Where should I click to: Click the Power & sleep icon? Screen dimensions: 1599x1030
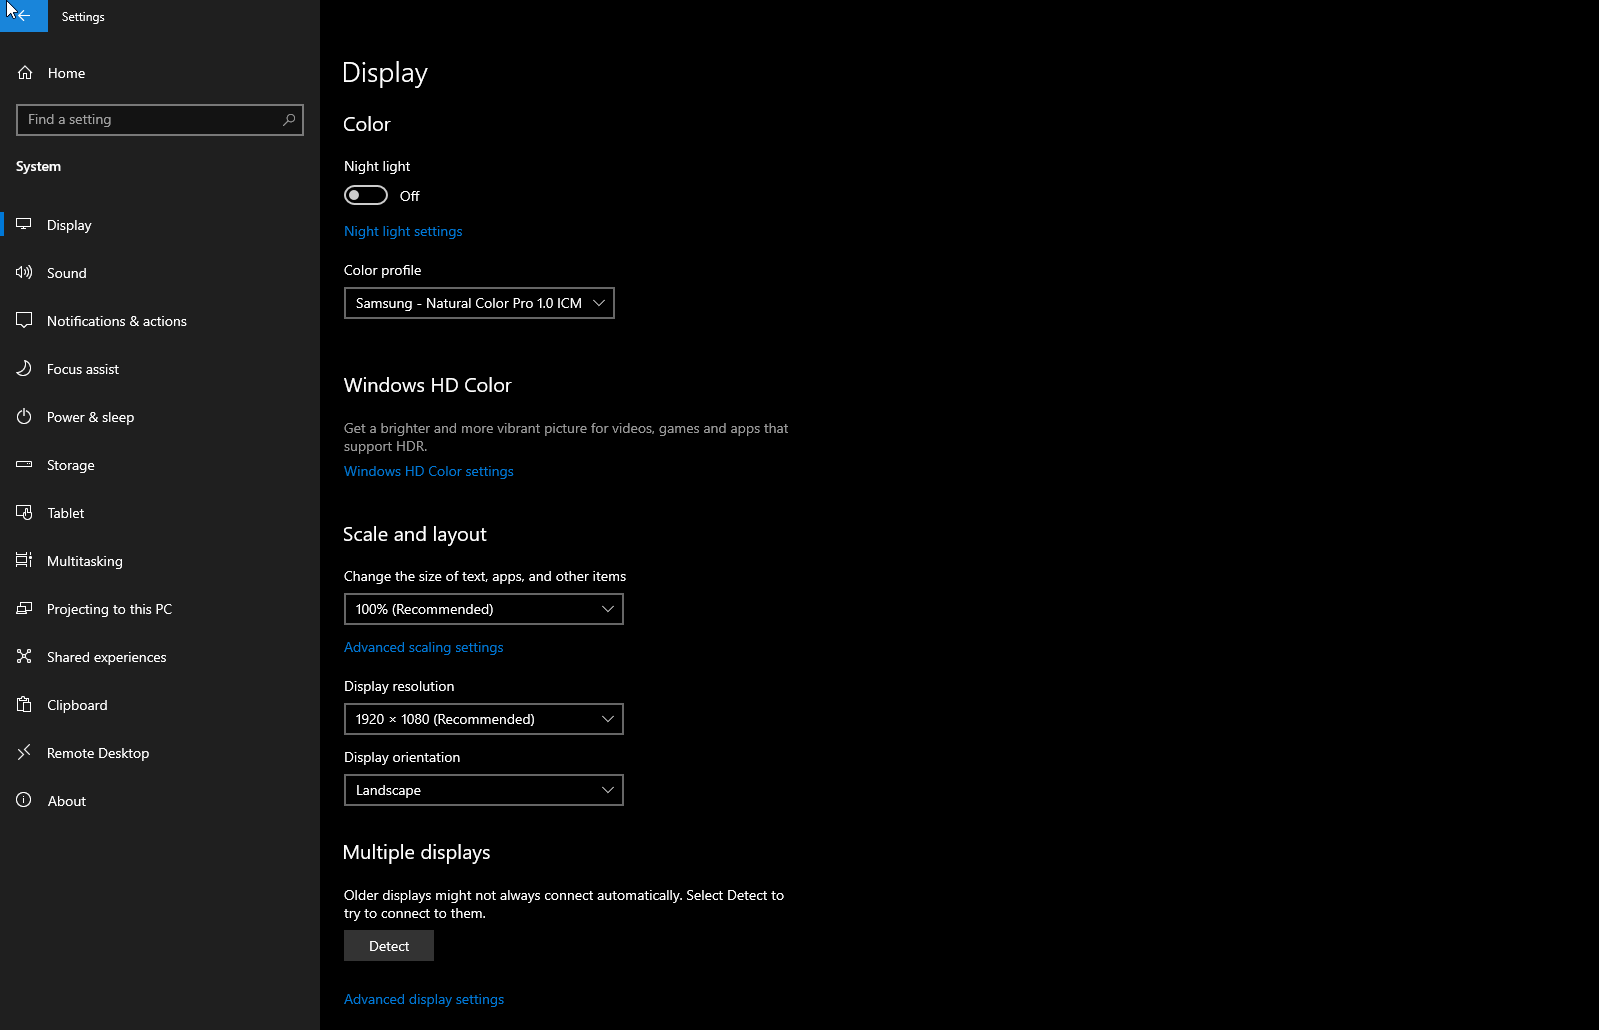(x=24, y=417)
